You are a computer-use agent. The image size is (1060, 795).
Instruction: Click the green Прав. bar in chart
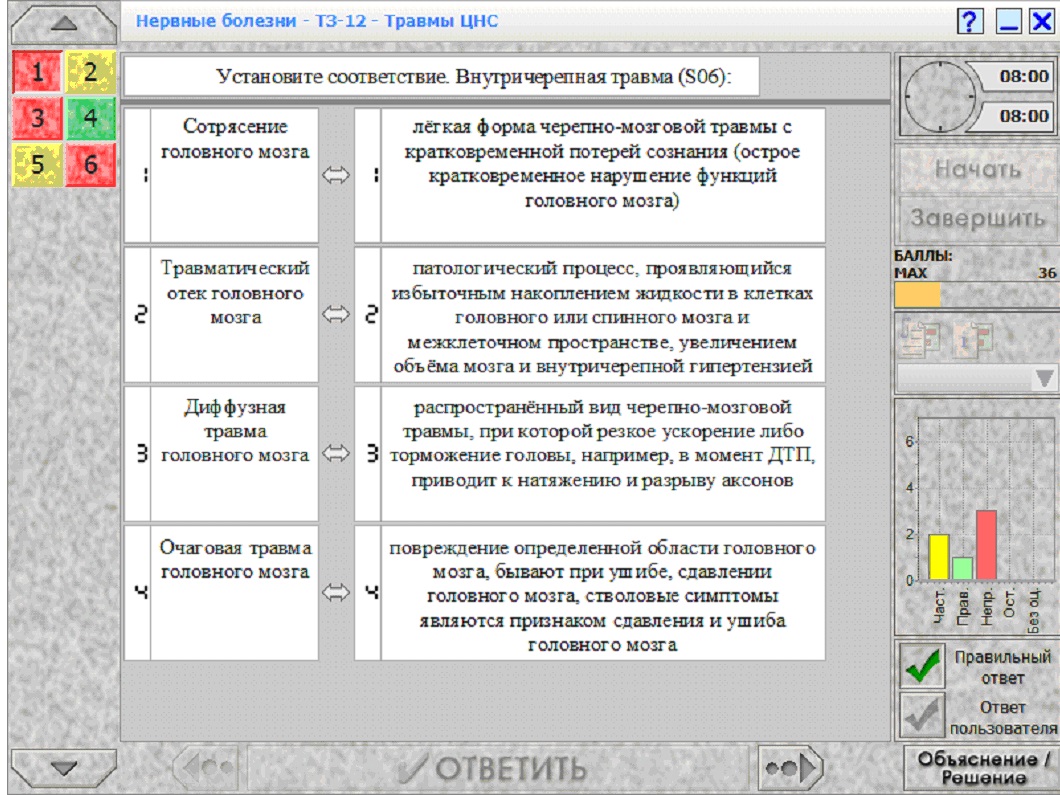[x=962, y=569]
